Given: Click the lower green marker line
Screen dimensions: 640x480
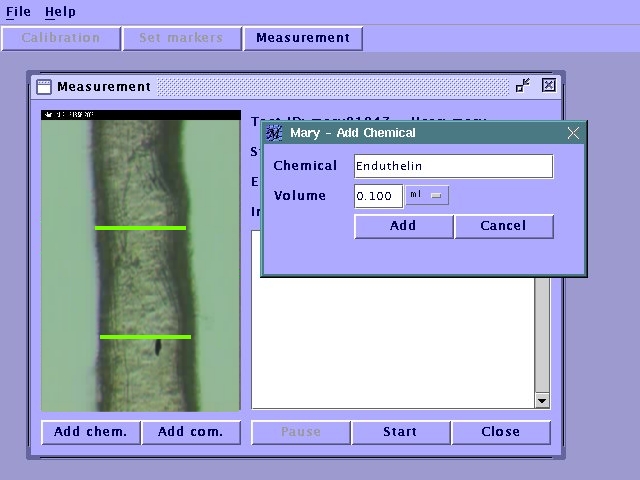Looking at the screenshot, I should point(145,337).
